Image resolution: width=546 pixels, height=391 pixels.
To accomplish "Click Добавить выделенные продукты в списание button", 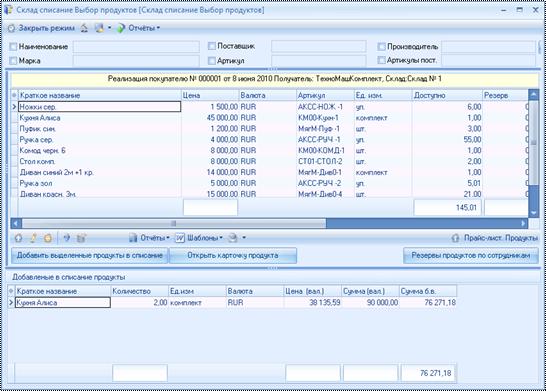I will tap(90, 256).
